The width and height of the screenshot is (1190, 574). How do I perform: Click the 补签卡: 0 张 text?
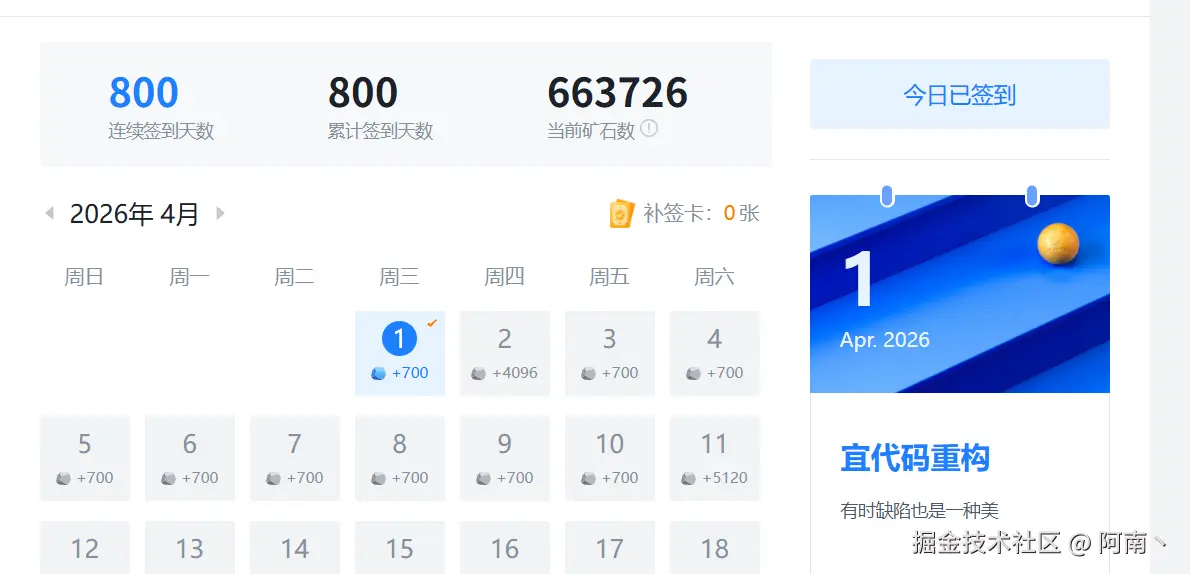tap(701, 213)
